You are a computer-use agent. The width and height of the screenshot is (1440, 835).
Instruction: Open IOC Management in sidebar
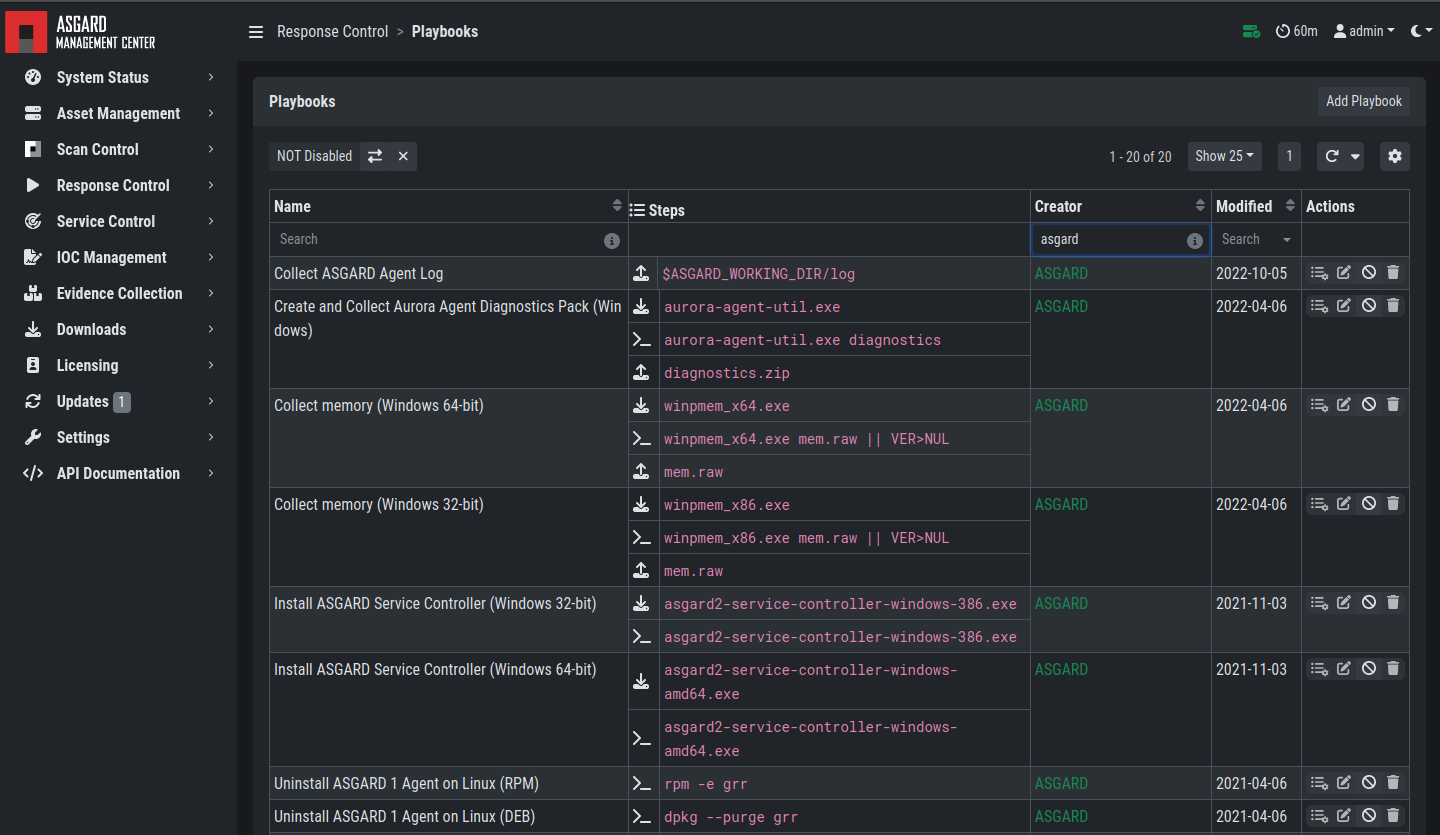[x=118, y=258]
